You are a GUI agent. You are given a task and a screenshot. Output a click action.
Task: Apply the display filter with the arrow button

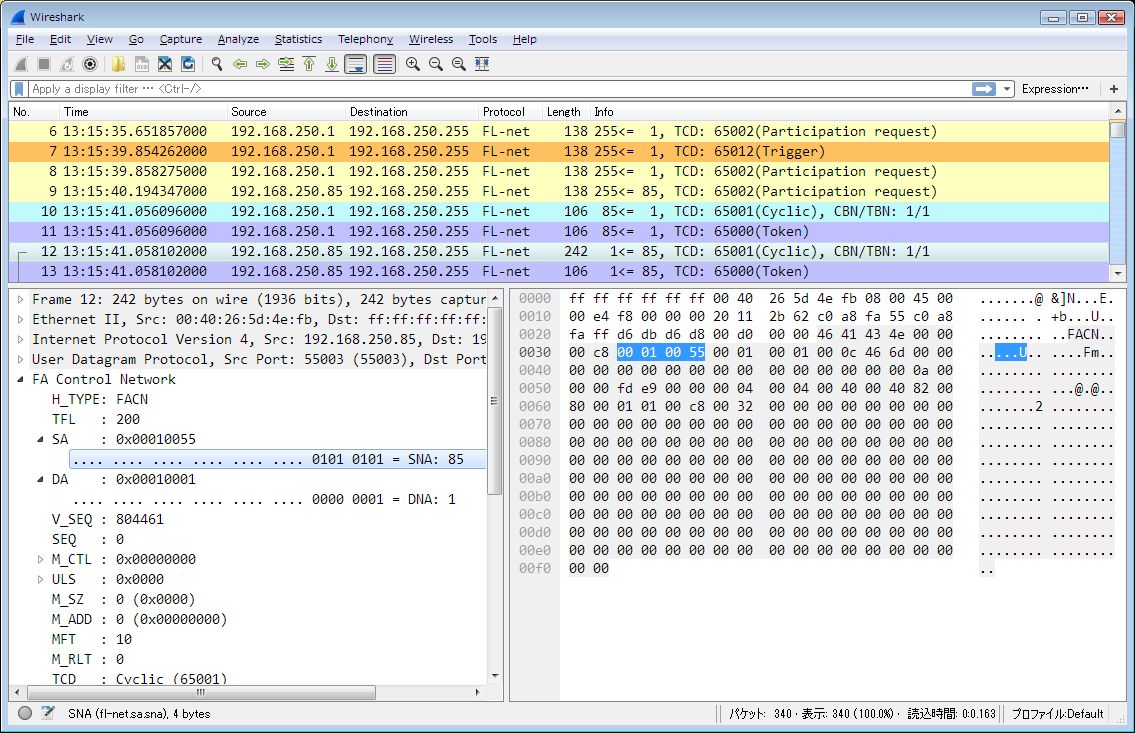[x=984, y=89]
